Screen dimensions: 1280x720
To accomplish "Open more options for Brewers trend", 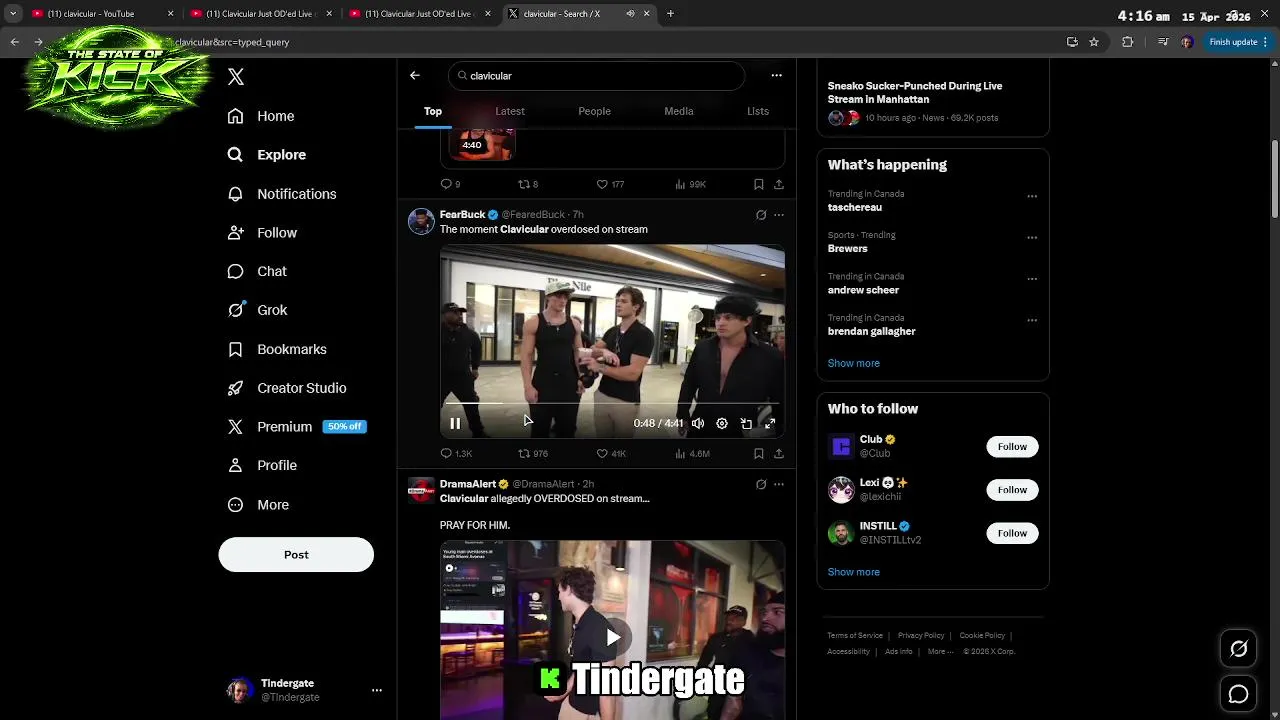I will tap(1032, 238).
